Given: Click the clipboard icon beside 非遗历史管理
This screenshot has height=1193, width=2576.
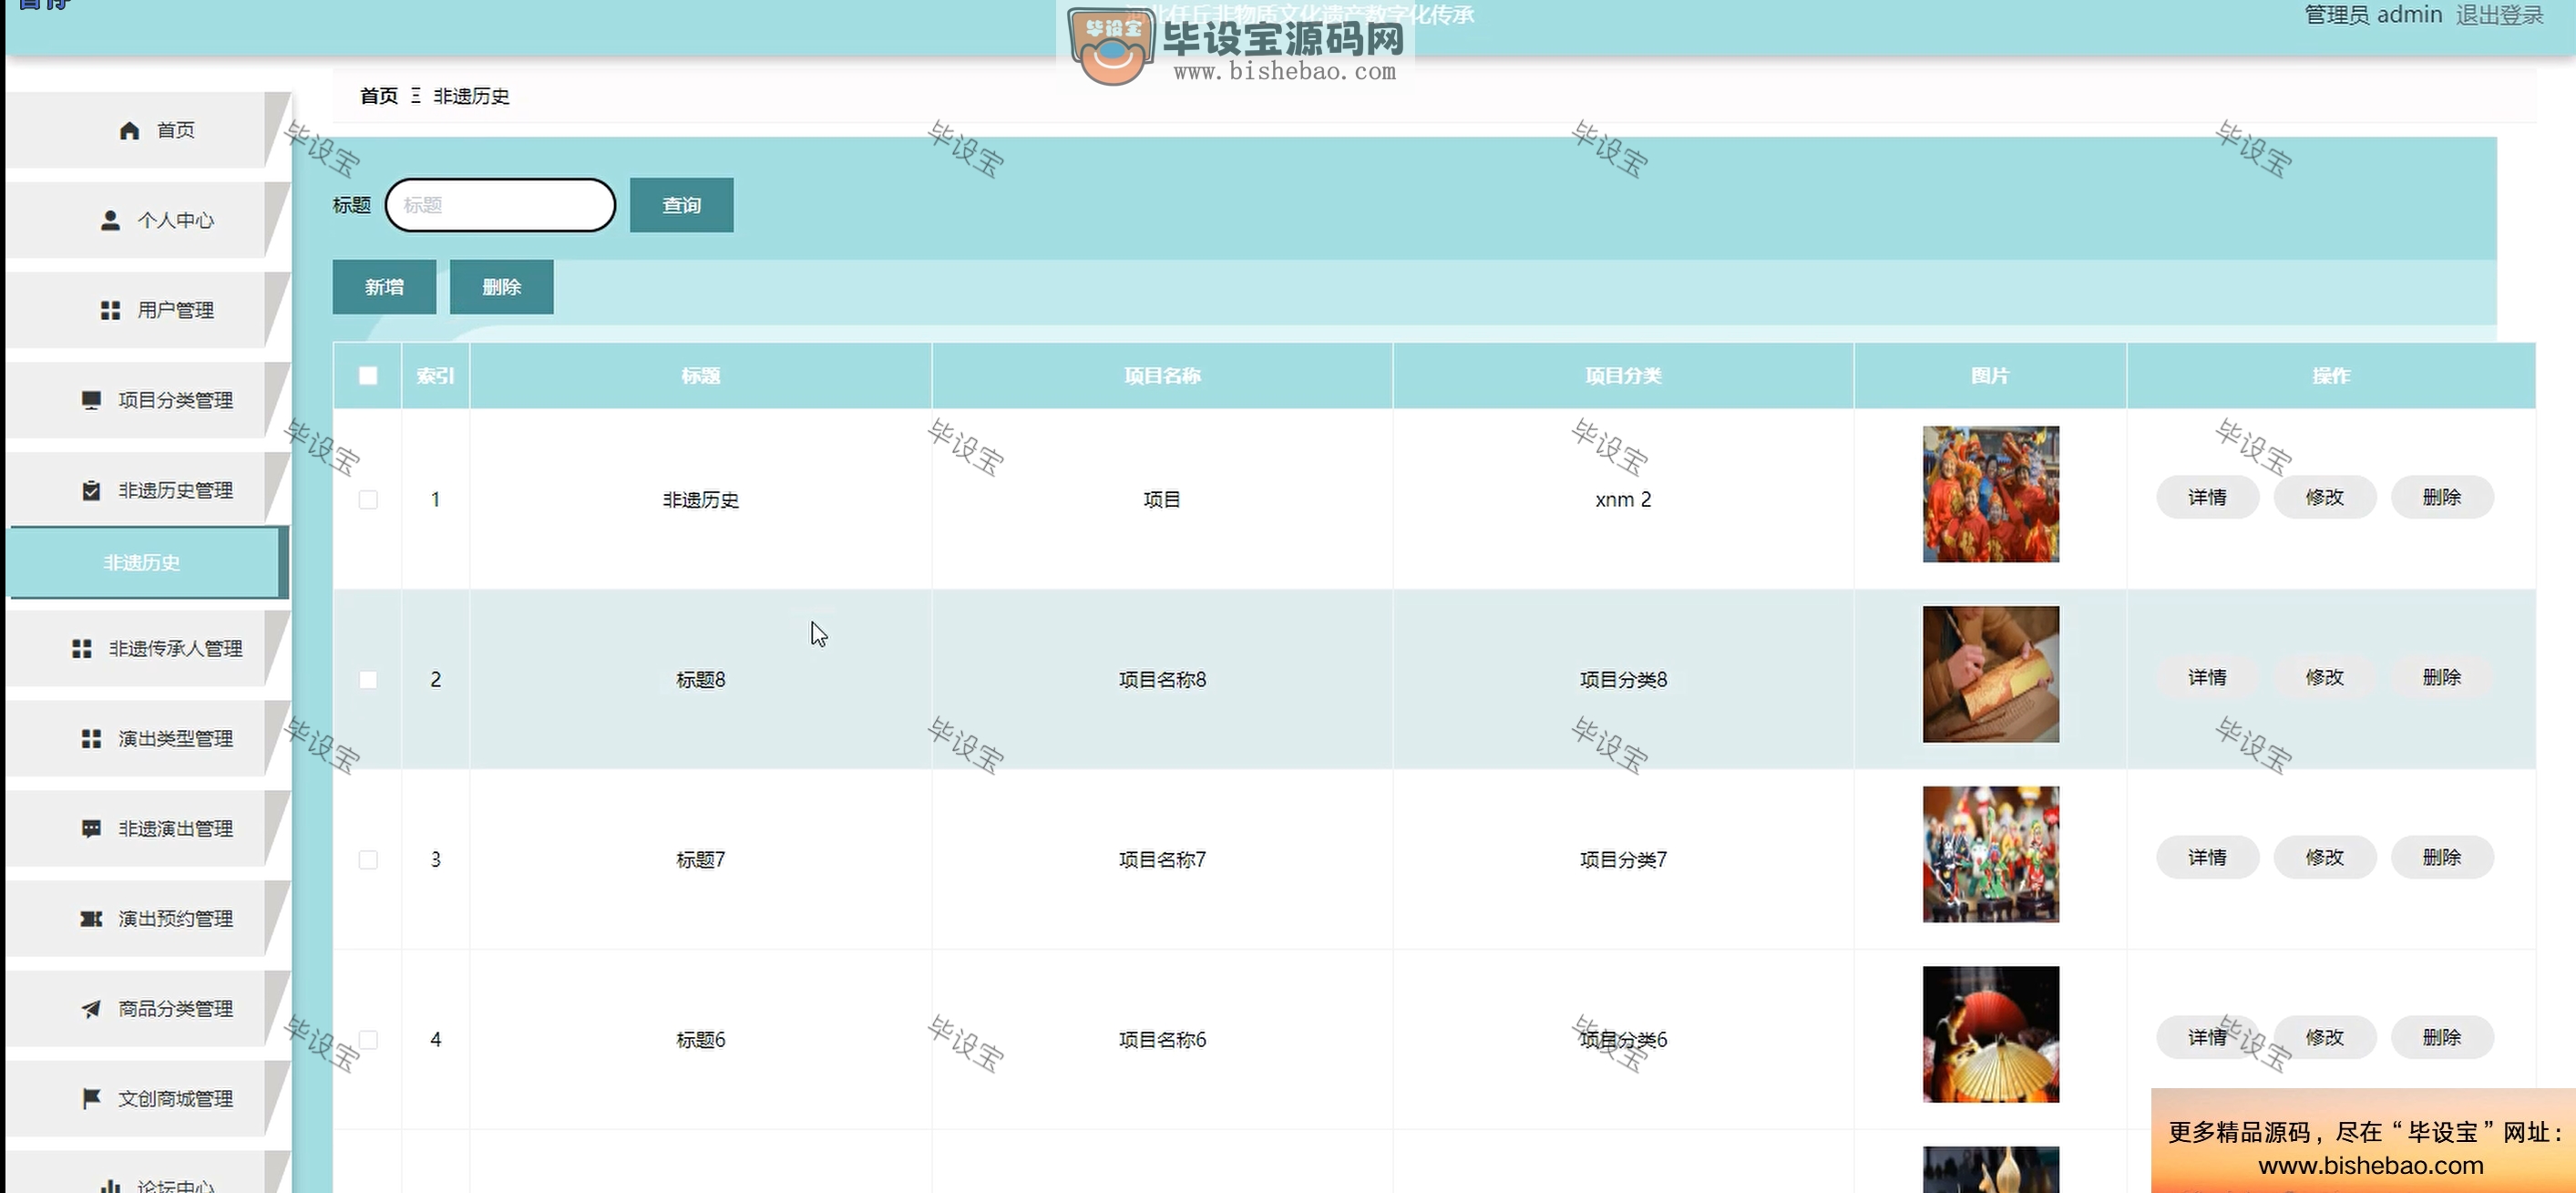Looking at the screenshot, I should click(91, 490).
